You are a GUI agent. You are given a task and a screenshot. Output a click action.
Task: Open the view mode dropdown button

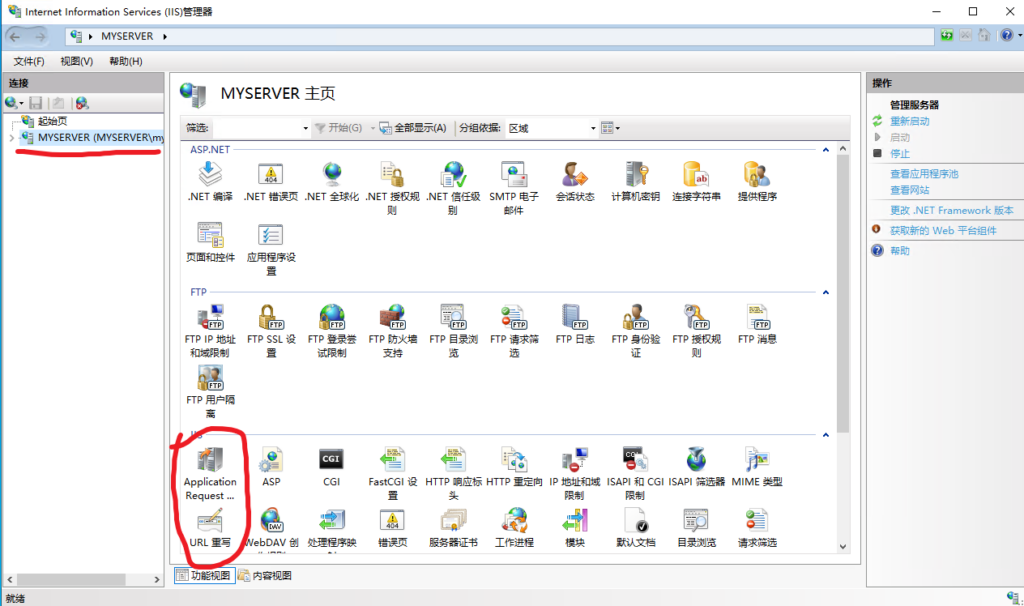pos(610,128)
